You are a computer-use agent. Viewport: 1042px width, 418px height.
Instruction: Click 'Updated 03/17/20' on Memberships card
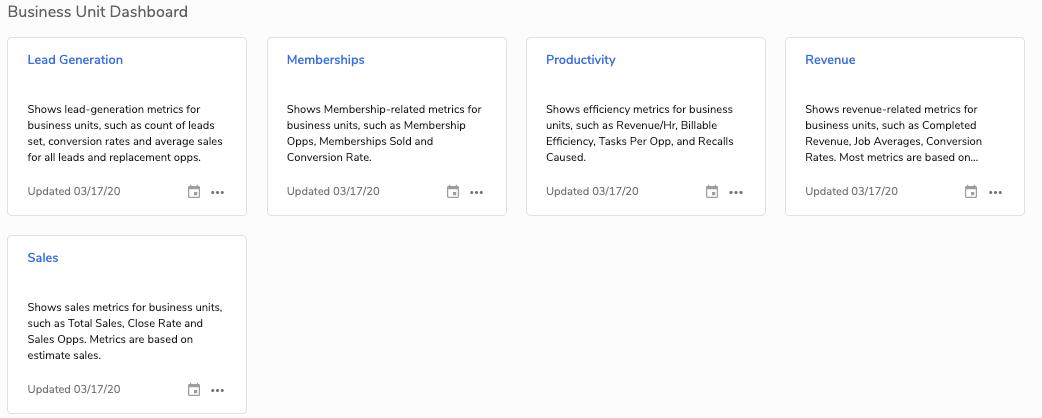(x=333, y=191)
